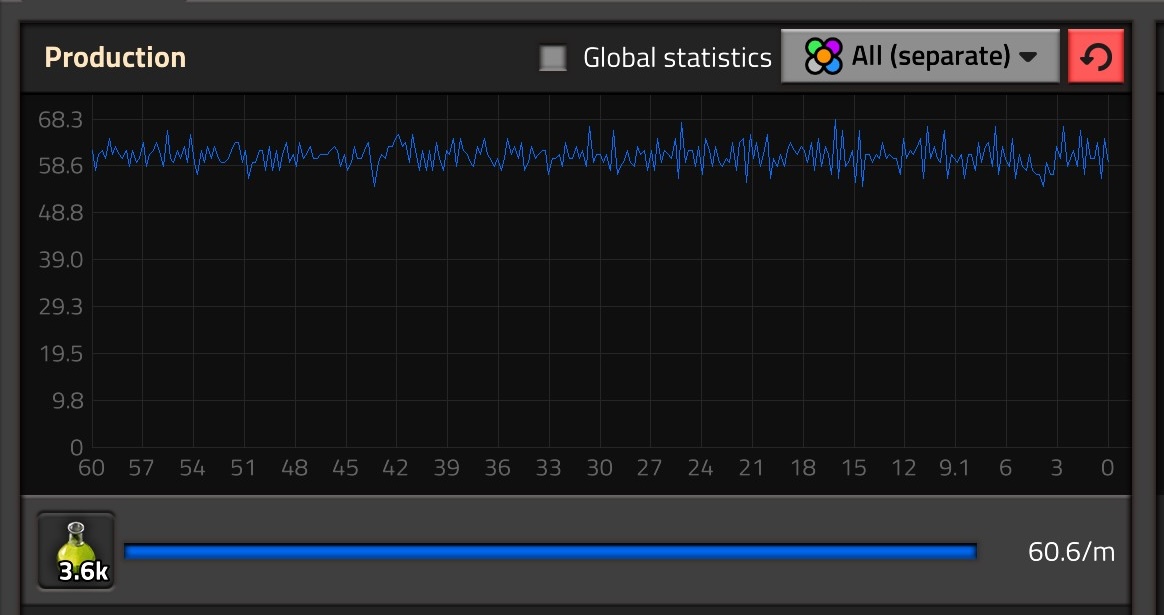Screen dimensions: 1164x615
Task: Click the 60 x-axis time label
Action: coord(91,468)
